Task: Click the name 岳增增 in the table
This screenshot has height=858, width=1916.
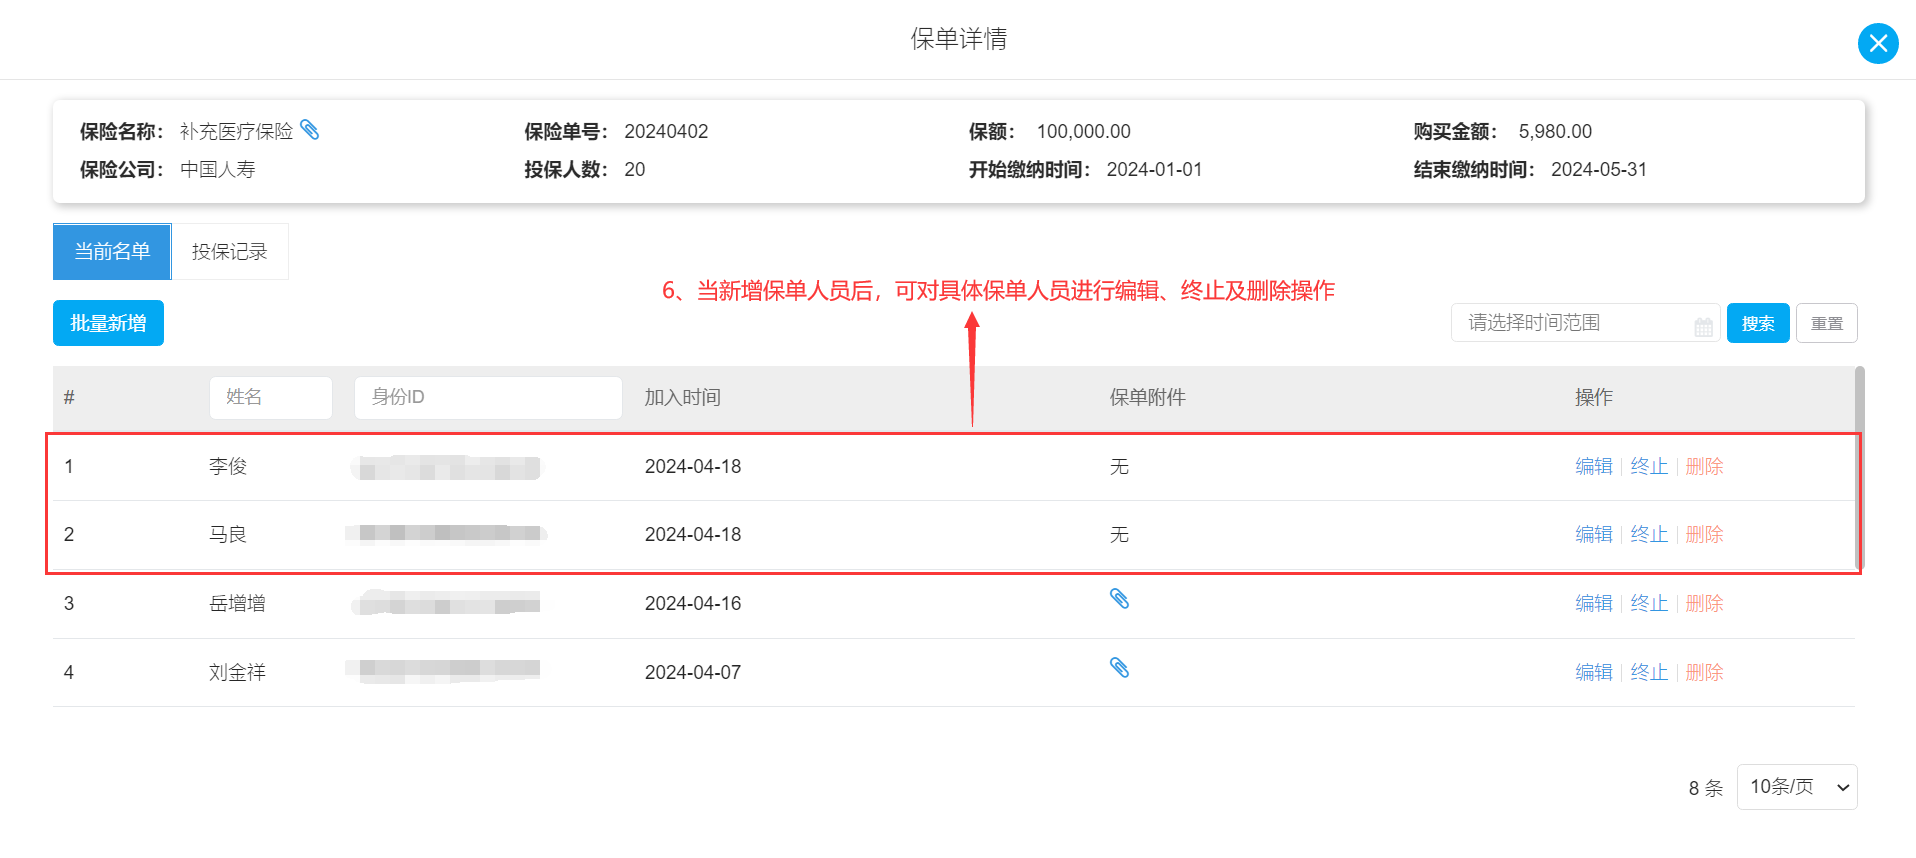Action: (237, 603)
